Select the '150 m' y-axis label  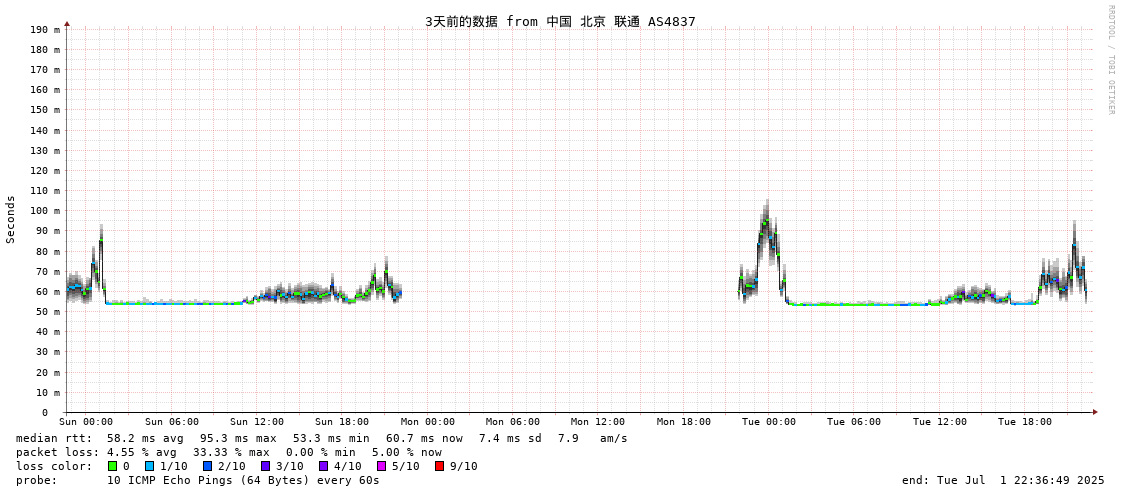(x=46, y=110)
